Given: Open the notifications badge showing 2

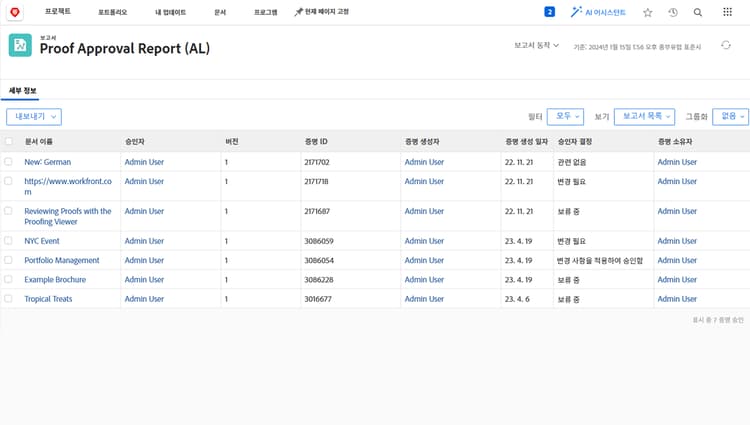Looking at the screenshot, I should point(550,12).
